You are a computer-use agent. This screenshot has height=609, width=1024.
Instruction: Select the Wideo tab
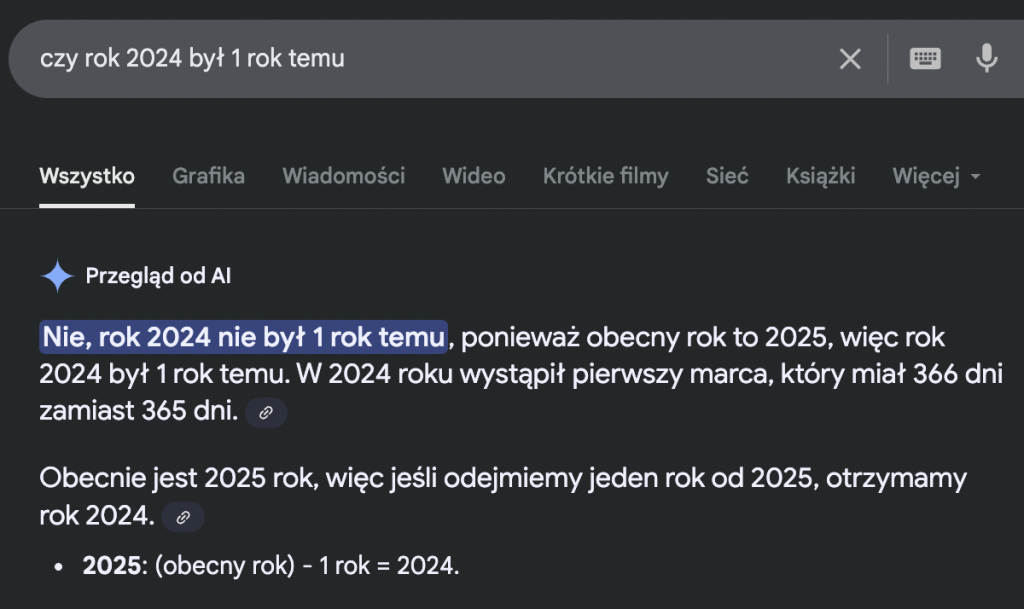(473, 176)
